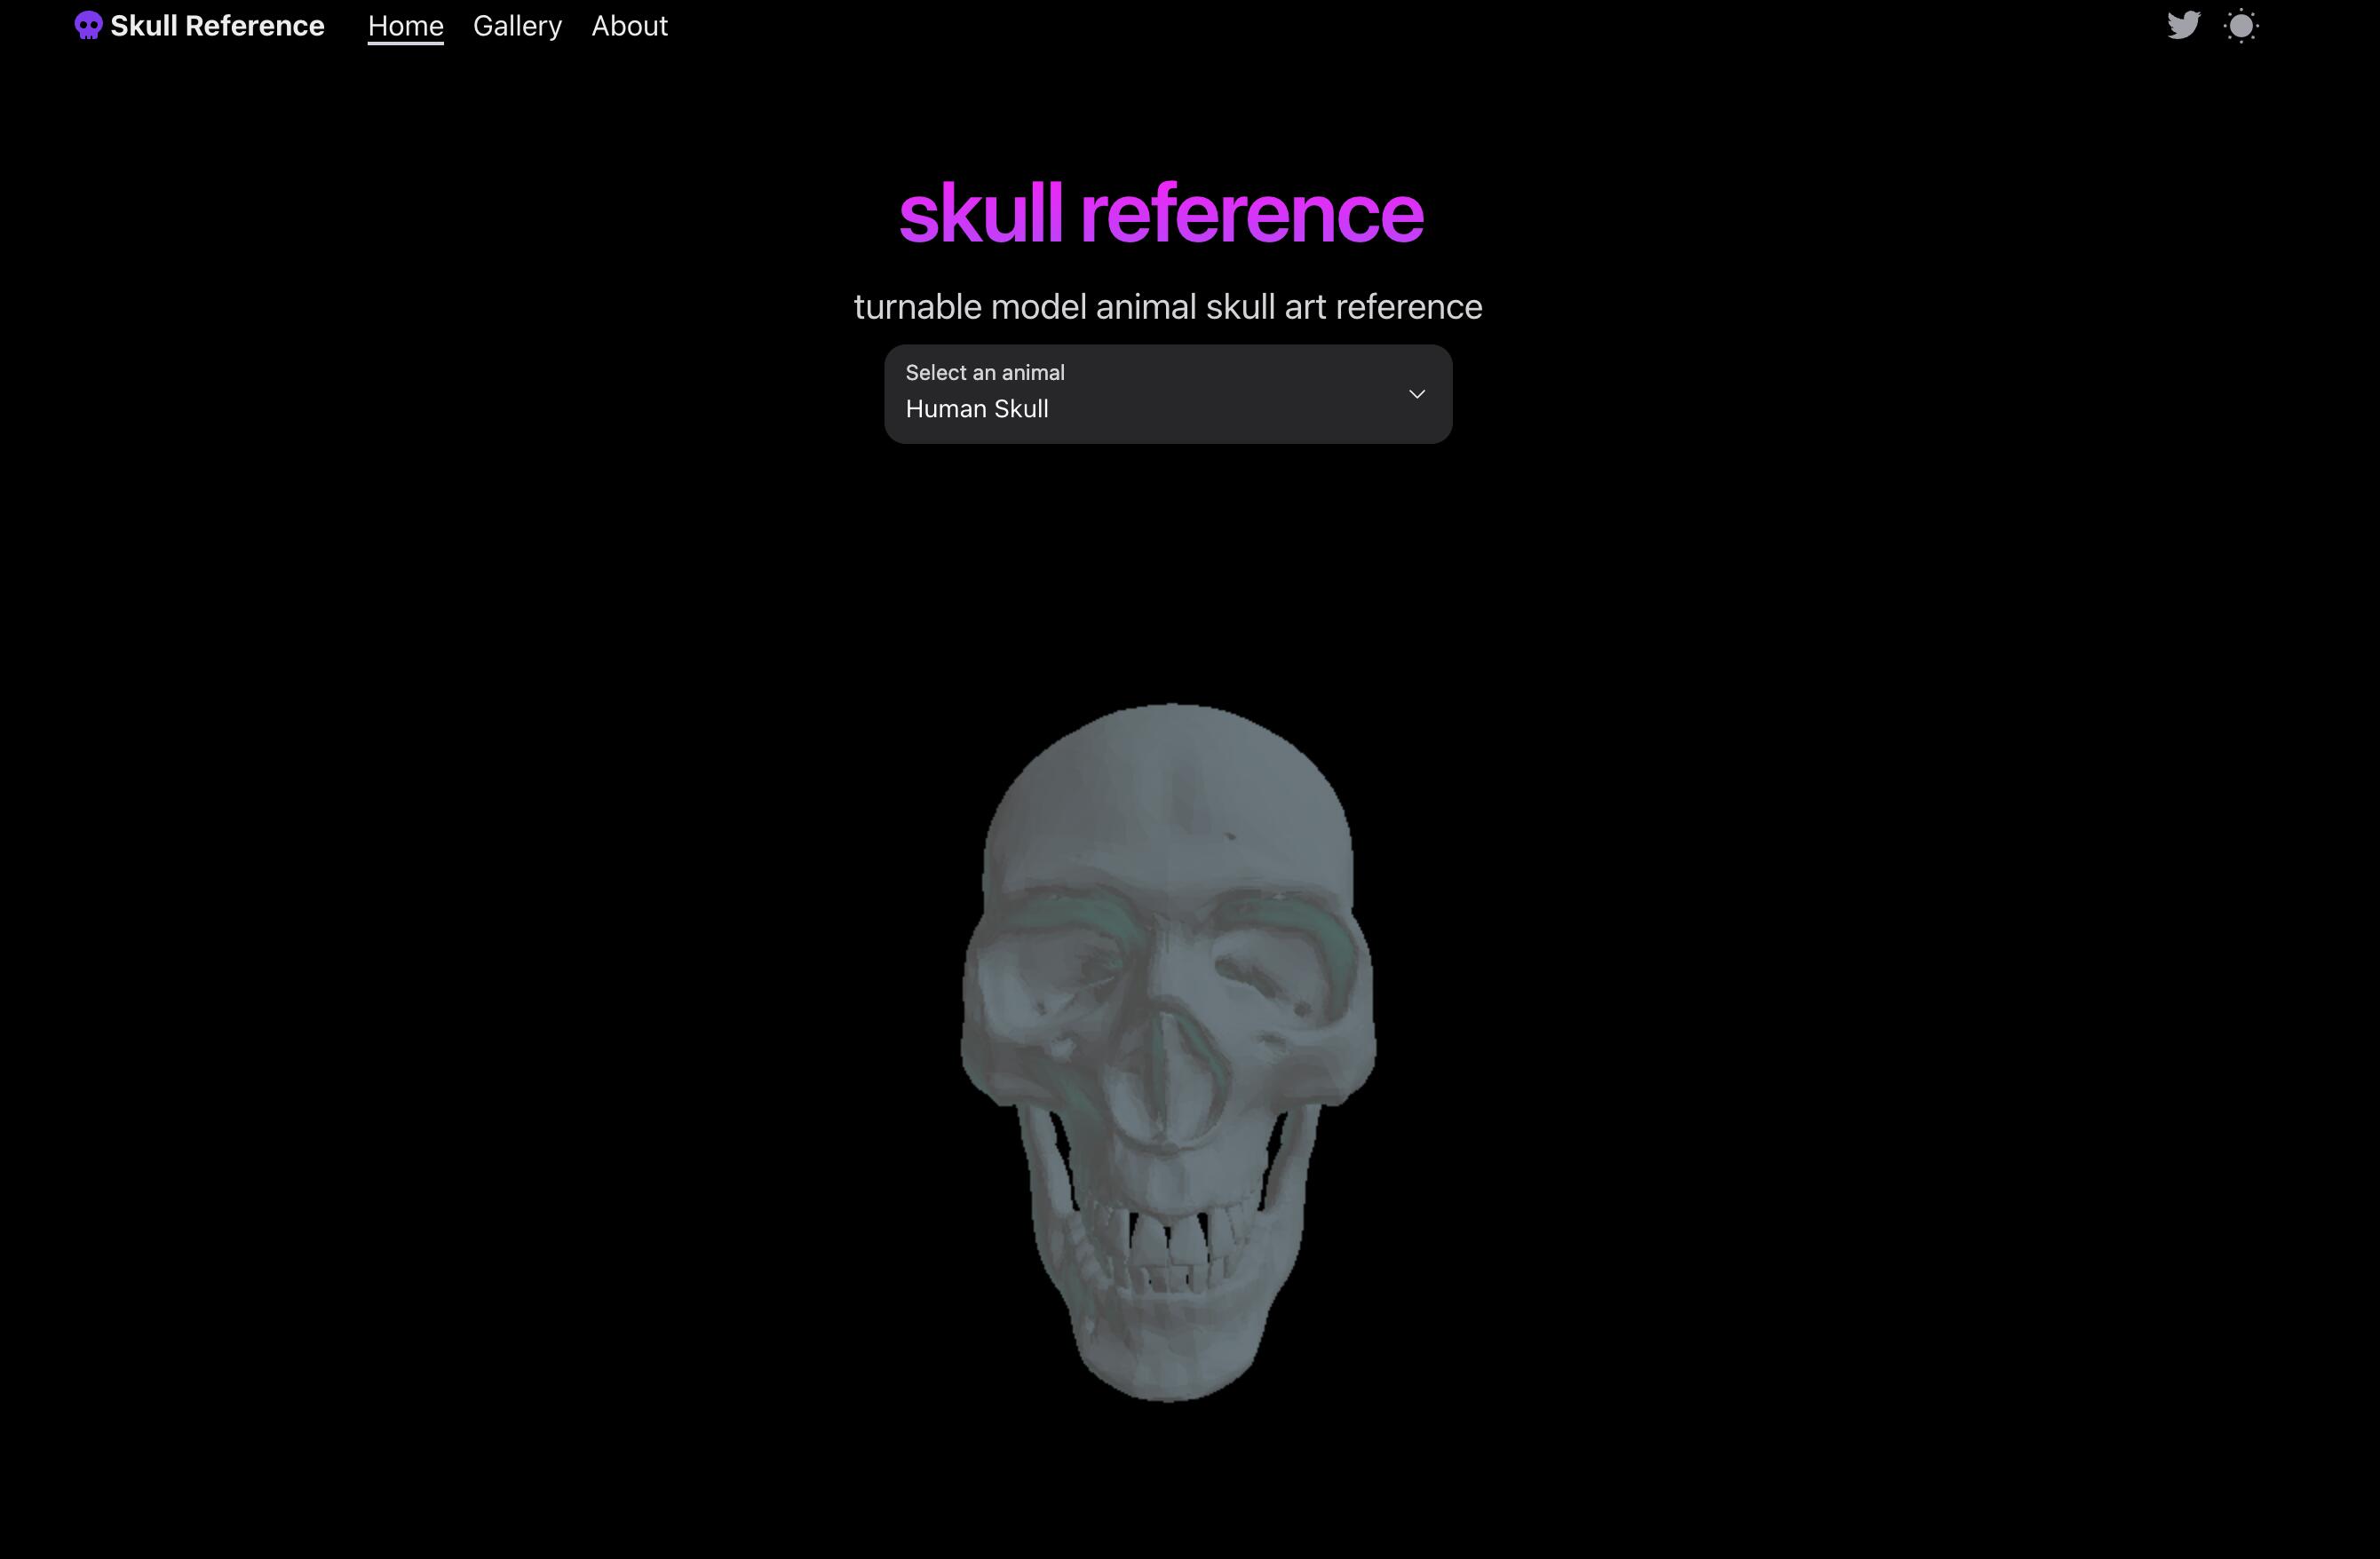This screenshot has height=1559, width=2380.
Task: Expand the animal selector chevron arrow
Action: pos(1416,394)
